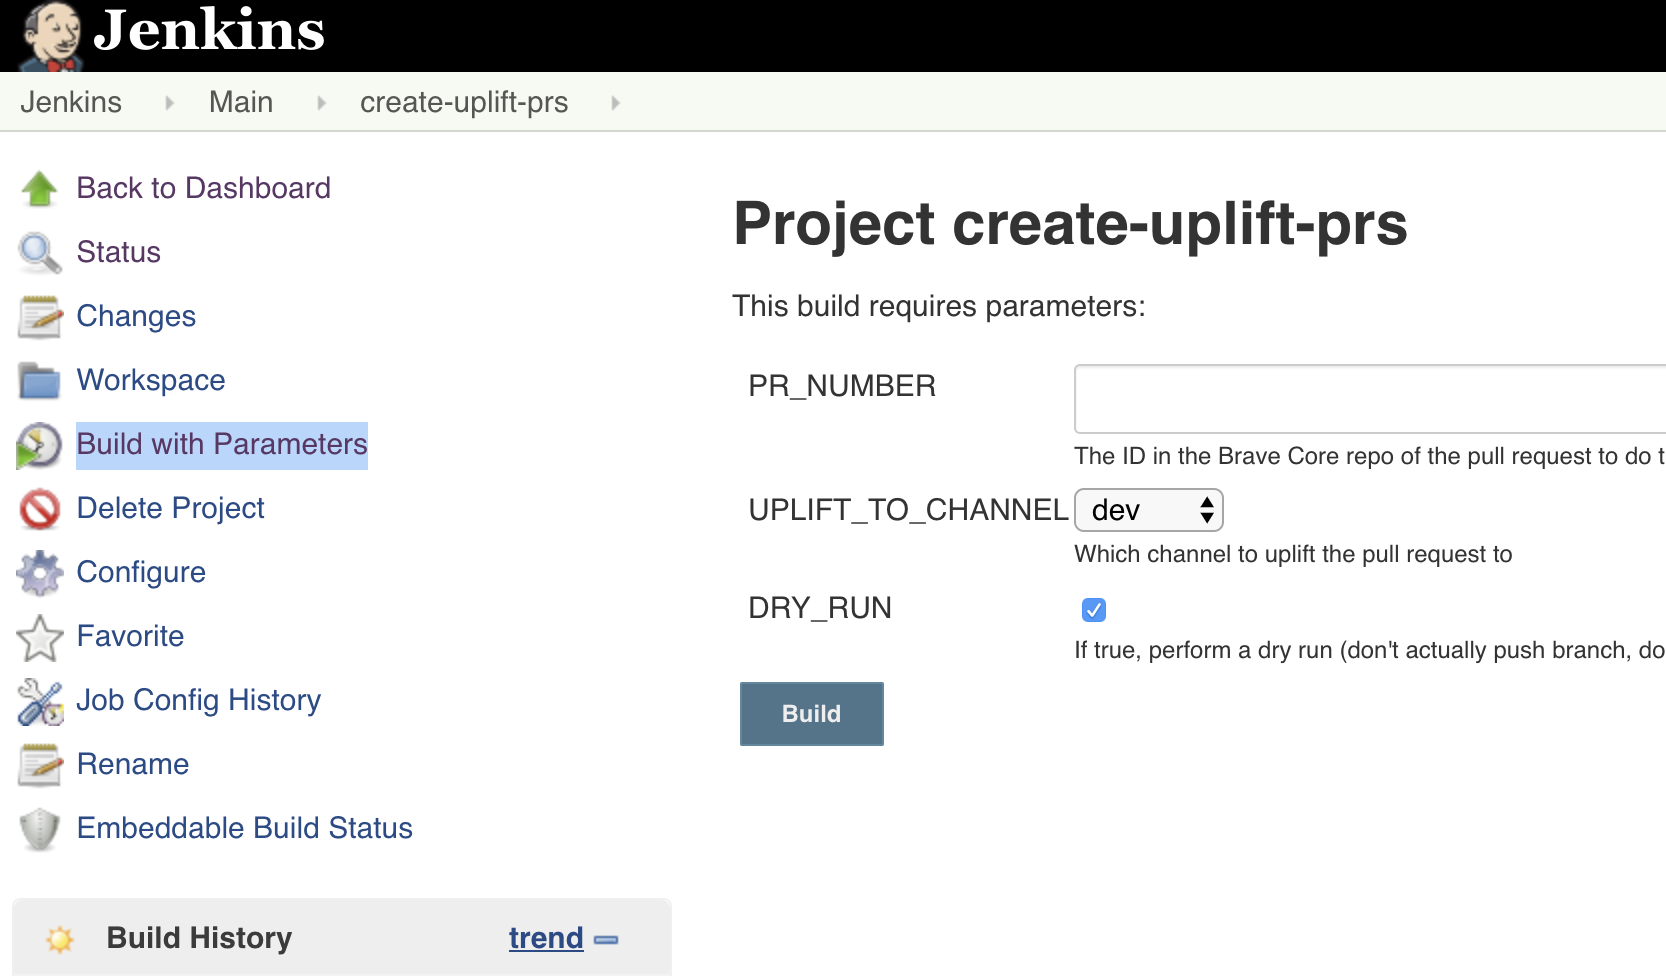
Task: Open the UPLIFT_TO_CHANNEL dropdown
Action: [x=1147, y=510]
